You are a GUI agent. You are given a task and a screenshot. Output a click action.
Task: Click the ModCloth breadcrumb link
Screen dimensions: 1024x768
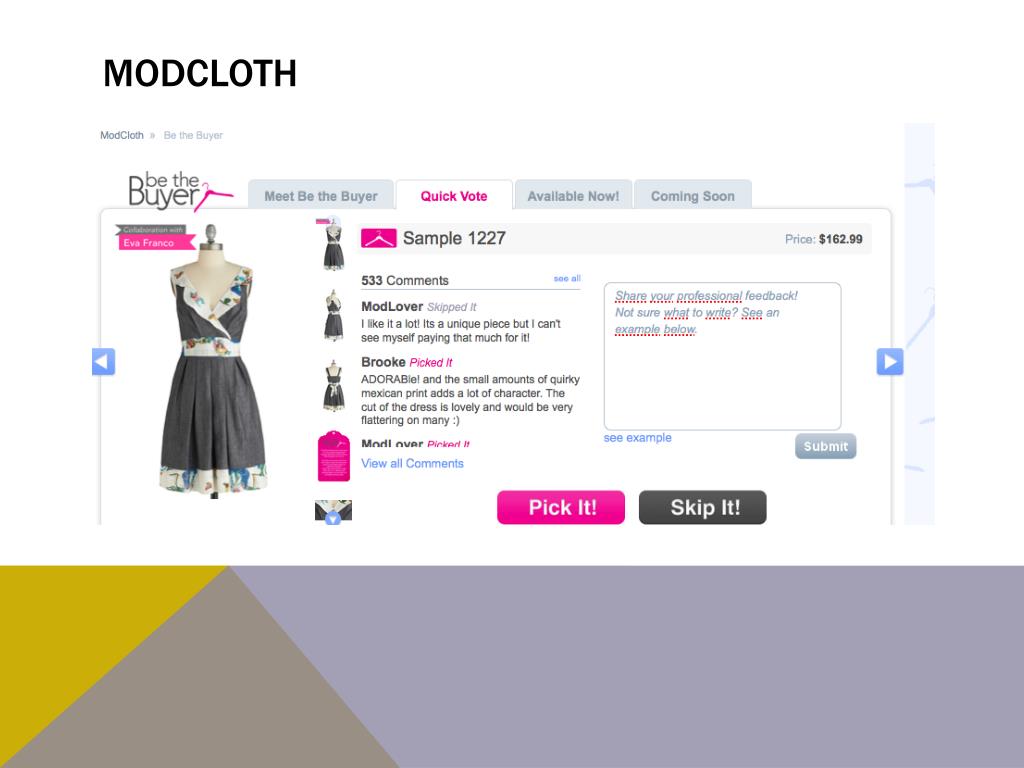pos(121,135)
